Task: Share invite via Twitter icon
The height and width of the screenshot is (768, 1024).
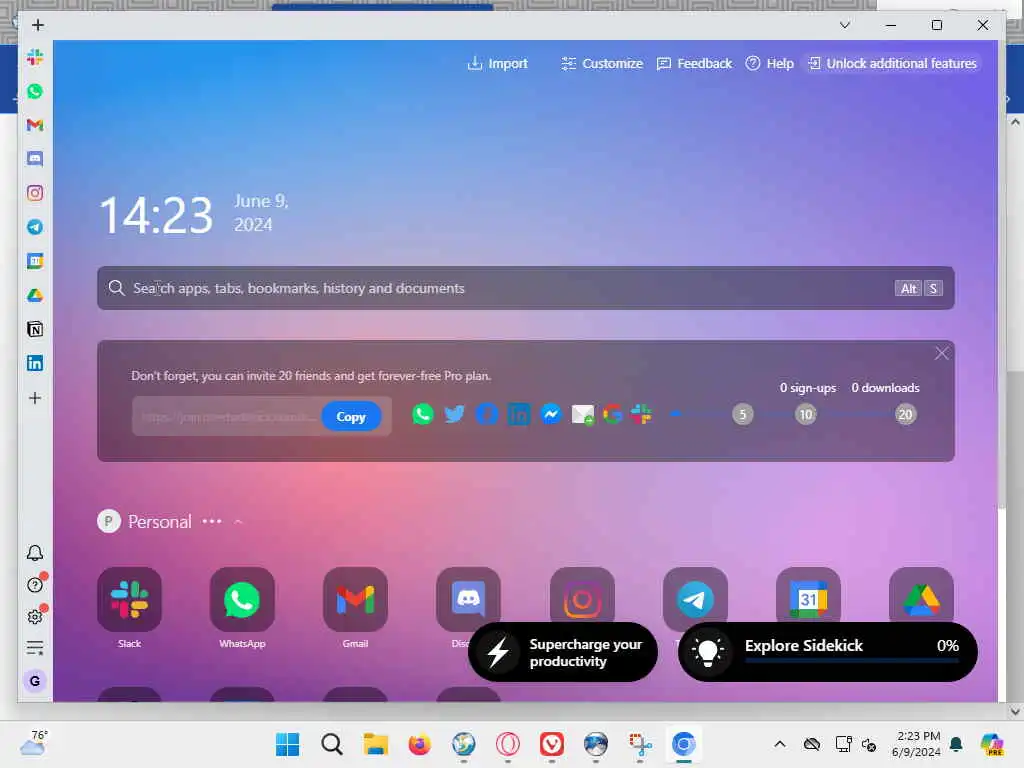Action: coord(455,414)
